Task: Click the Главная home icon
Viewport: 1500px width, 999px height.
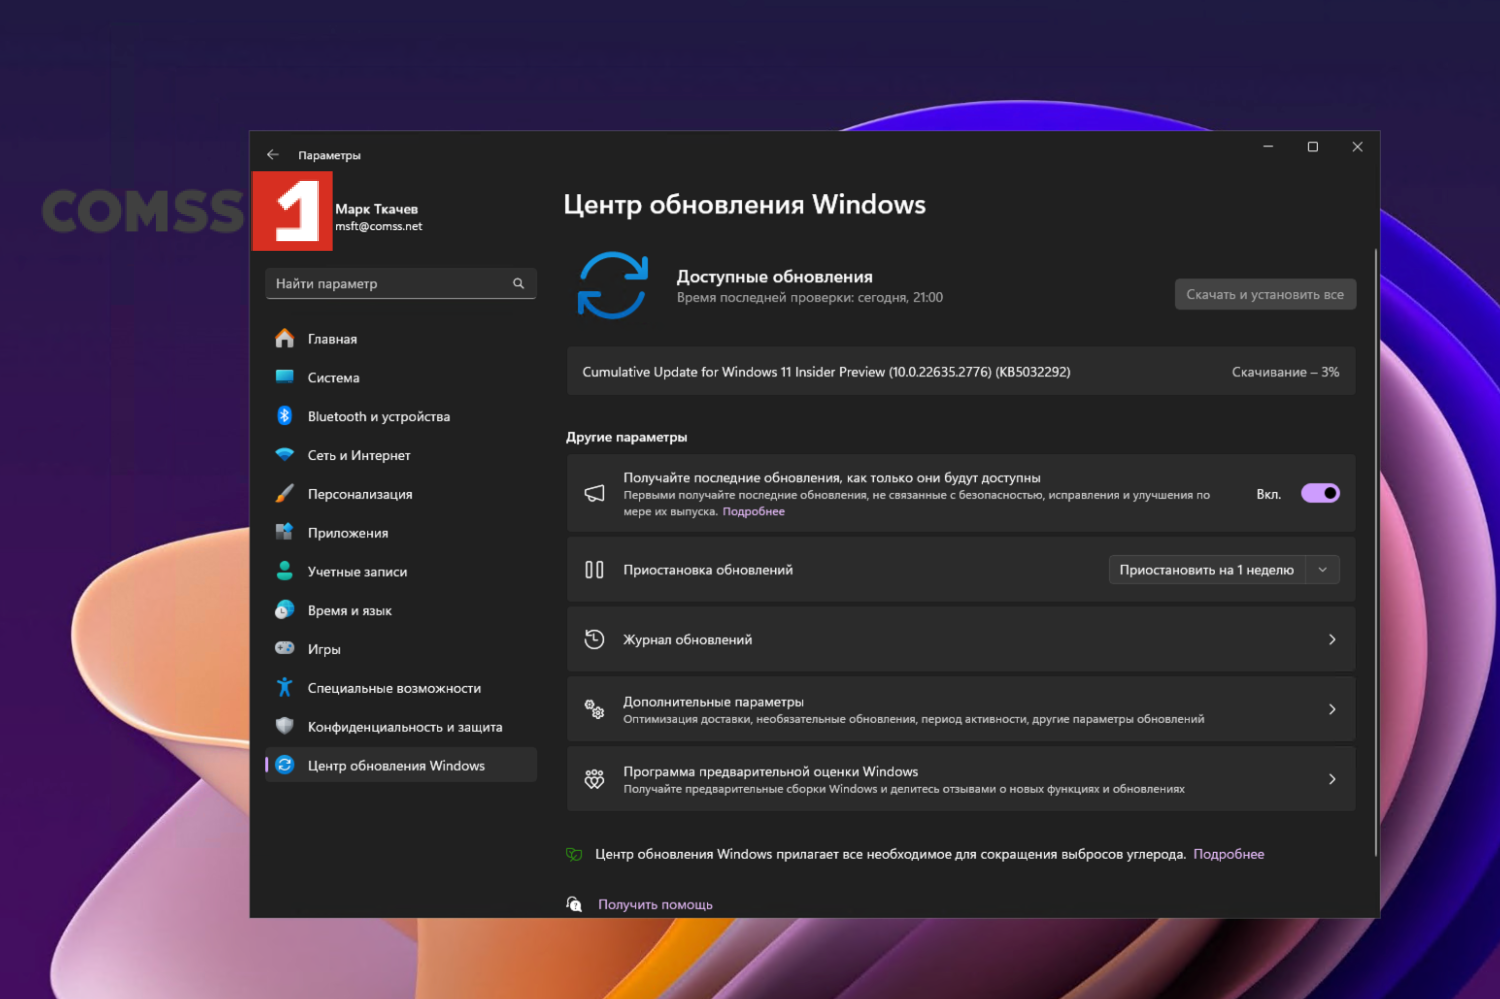Action: pos(285,339)
